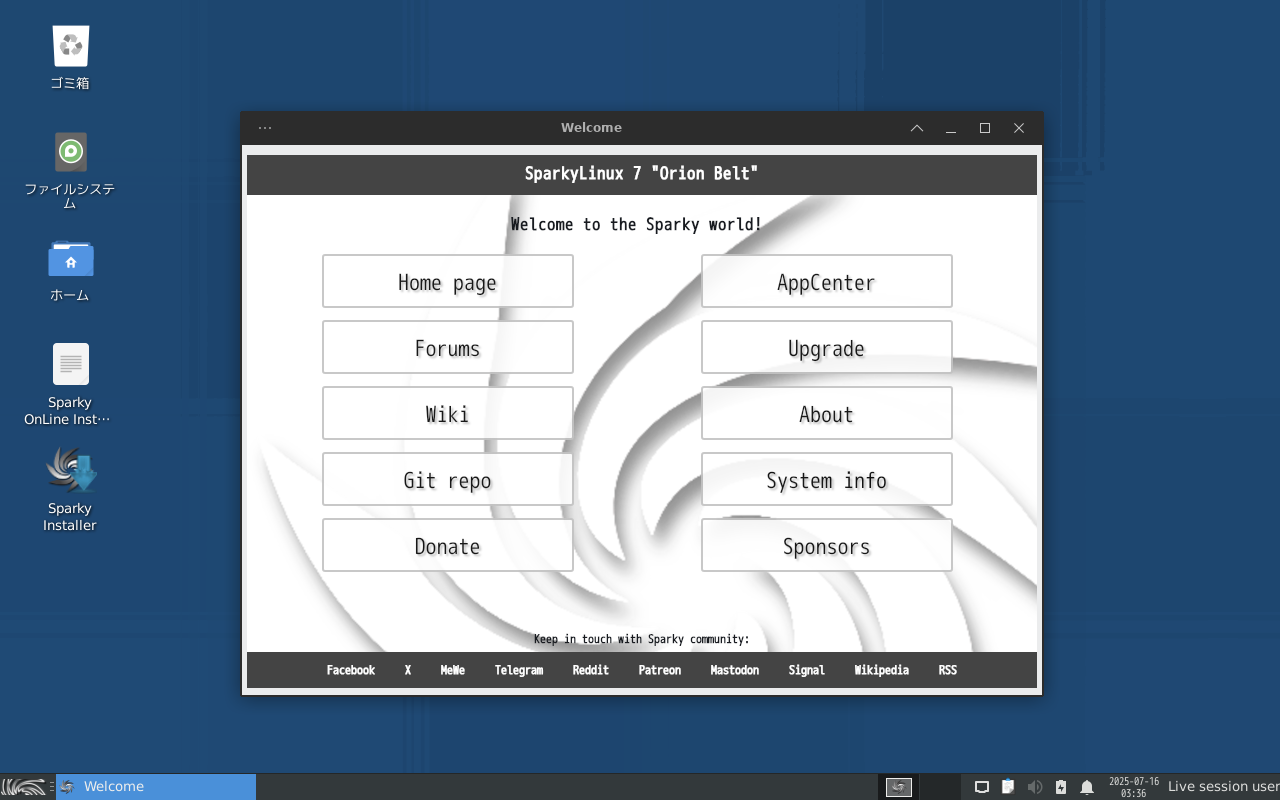
Task: Click the Sponsors button
Action: click(827, 545)
